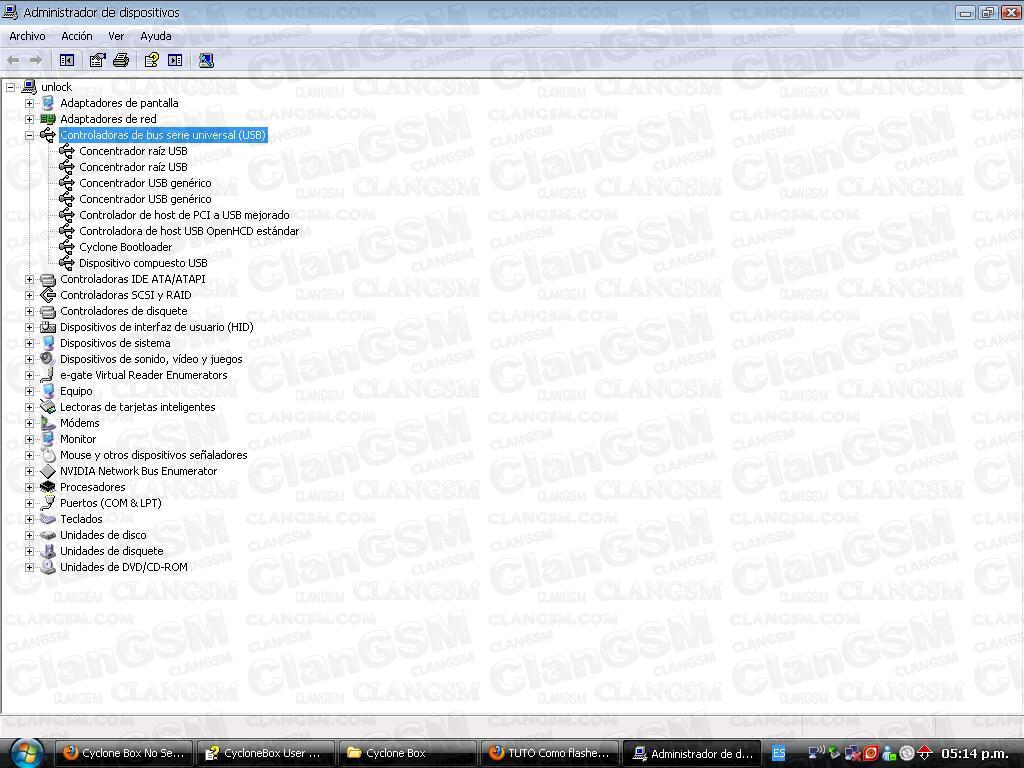The image size is (1024, 768).
Task: Click the Print toolbar icon
Action: (121, 61)
